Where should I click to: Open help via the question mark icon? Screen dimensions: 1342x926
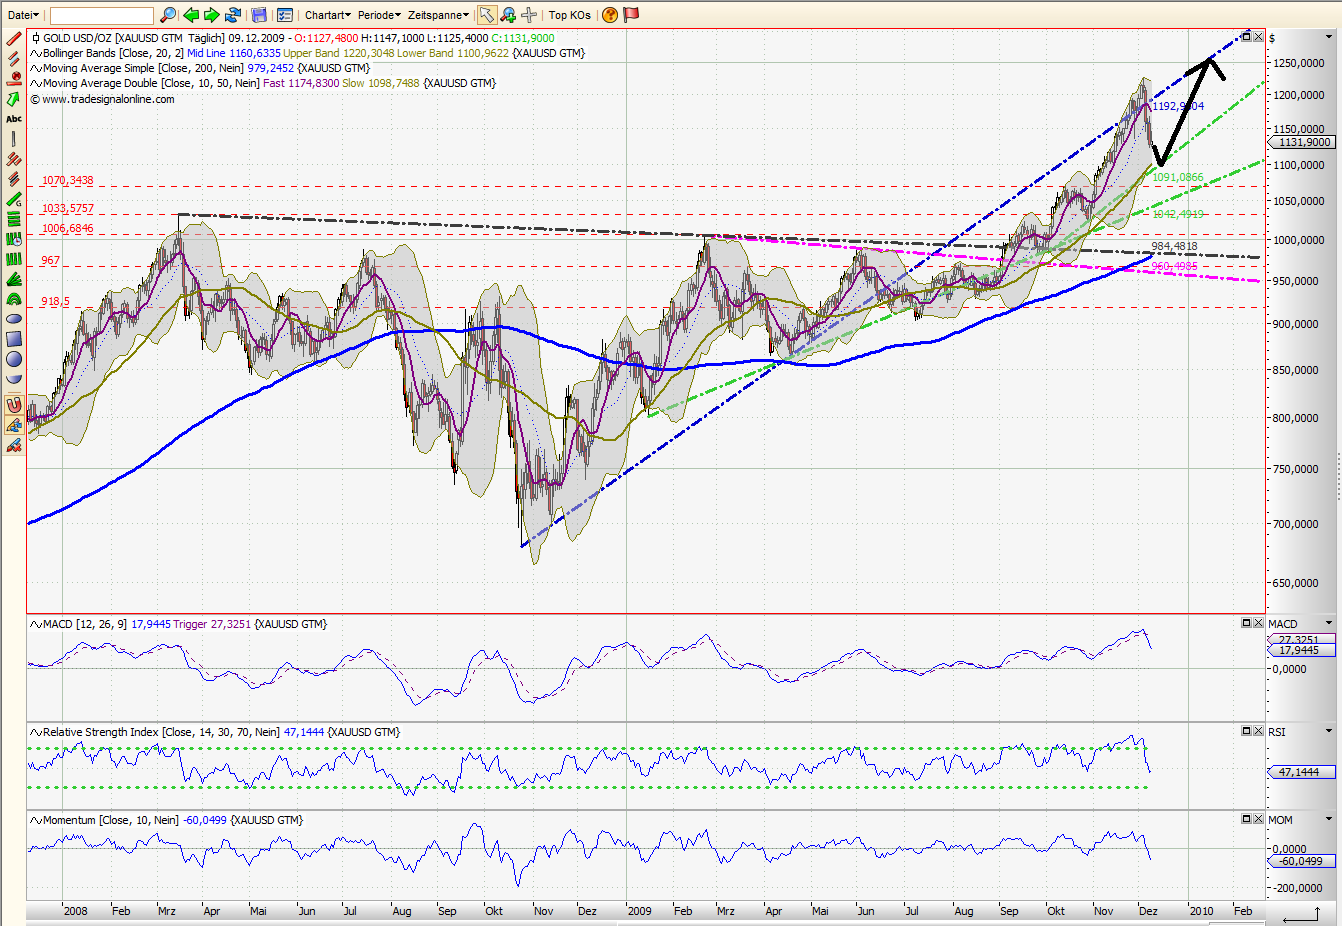[x=608, y=15]
